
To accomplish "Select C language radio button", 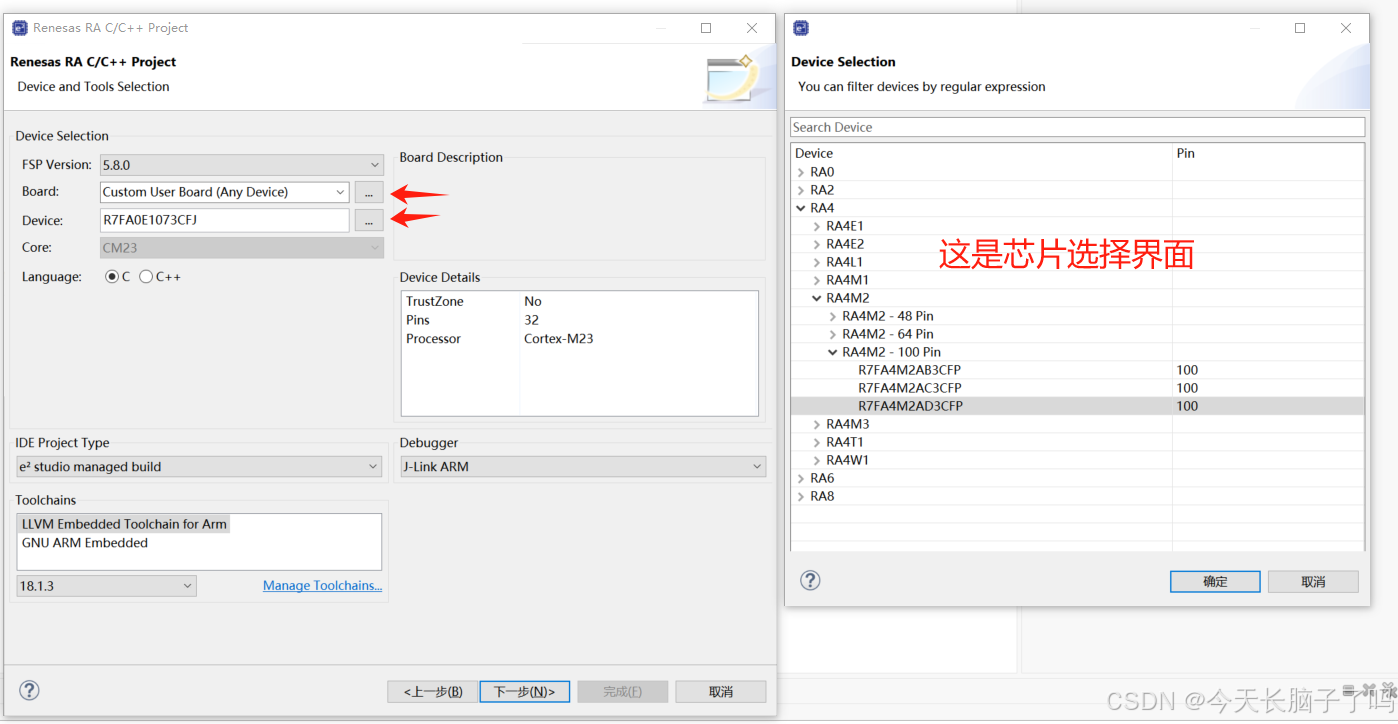I will (112, 277).
